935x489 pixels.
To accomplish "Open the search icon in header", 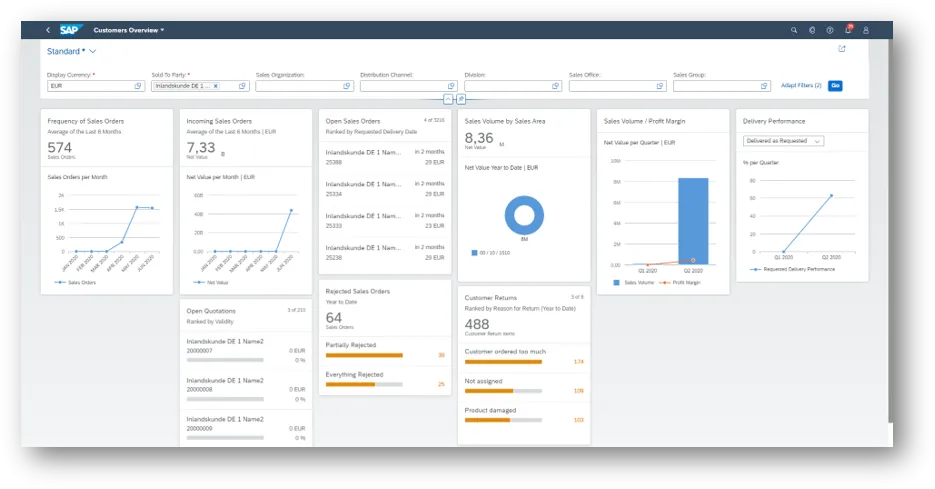I will (x=792, y=30).
